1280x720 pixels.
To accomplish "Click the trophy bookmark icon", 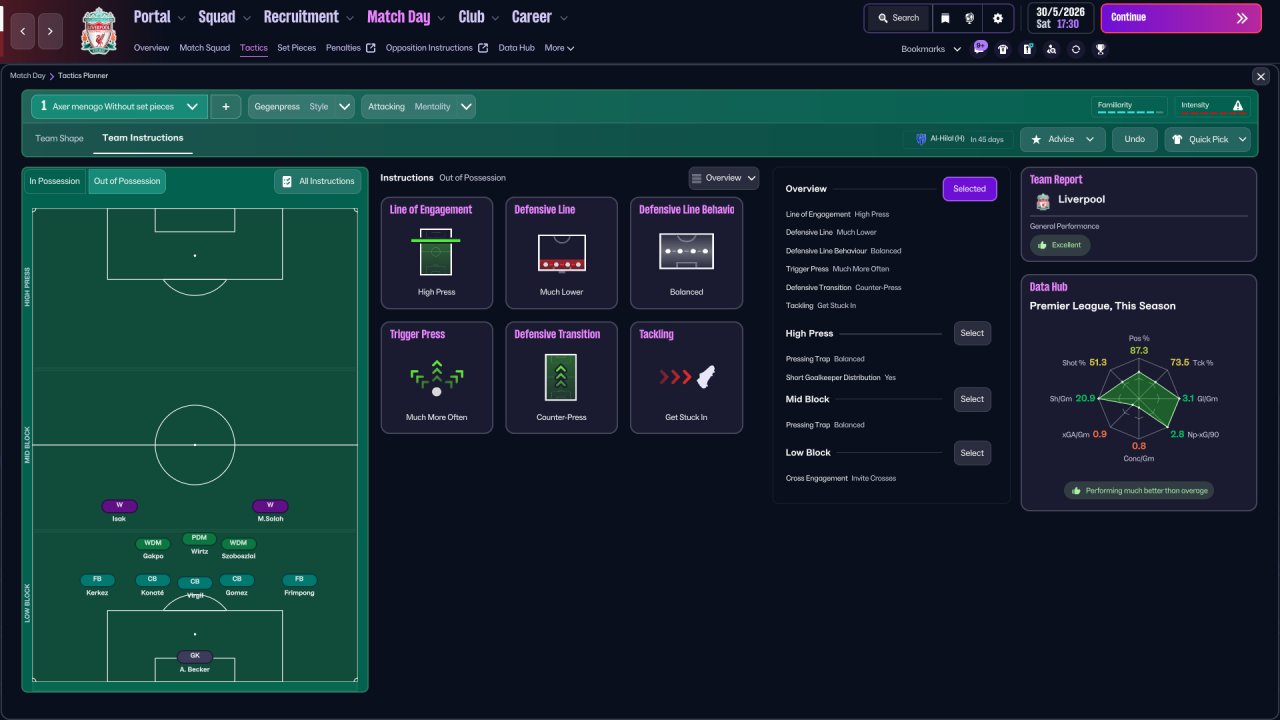I will pos(1100,49).
